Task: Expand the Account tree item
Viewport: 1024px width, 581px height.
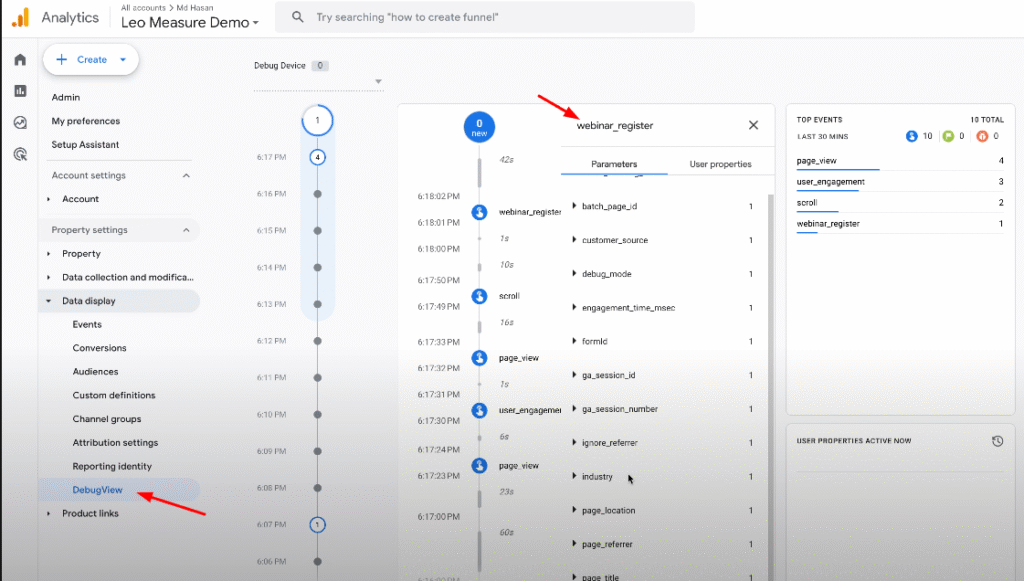Action: [49, 199]
